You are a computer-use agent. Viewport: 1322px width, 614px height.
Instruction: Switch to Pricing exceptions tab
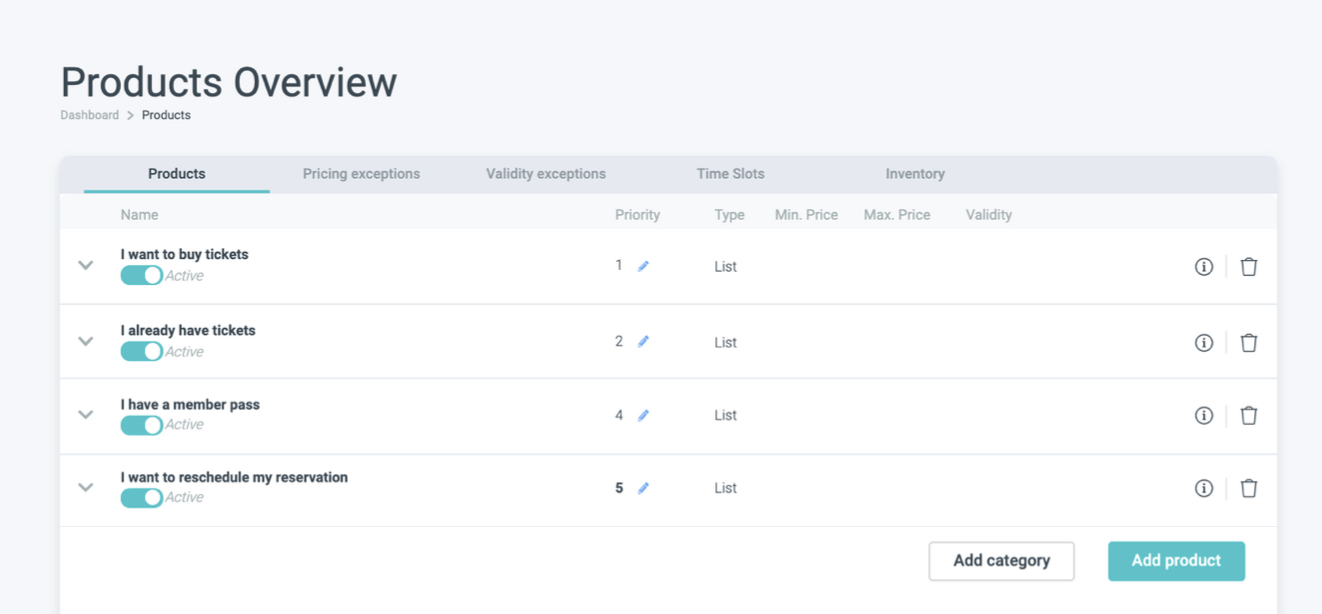pos(361,174)
